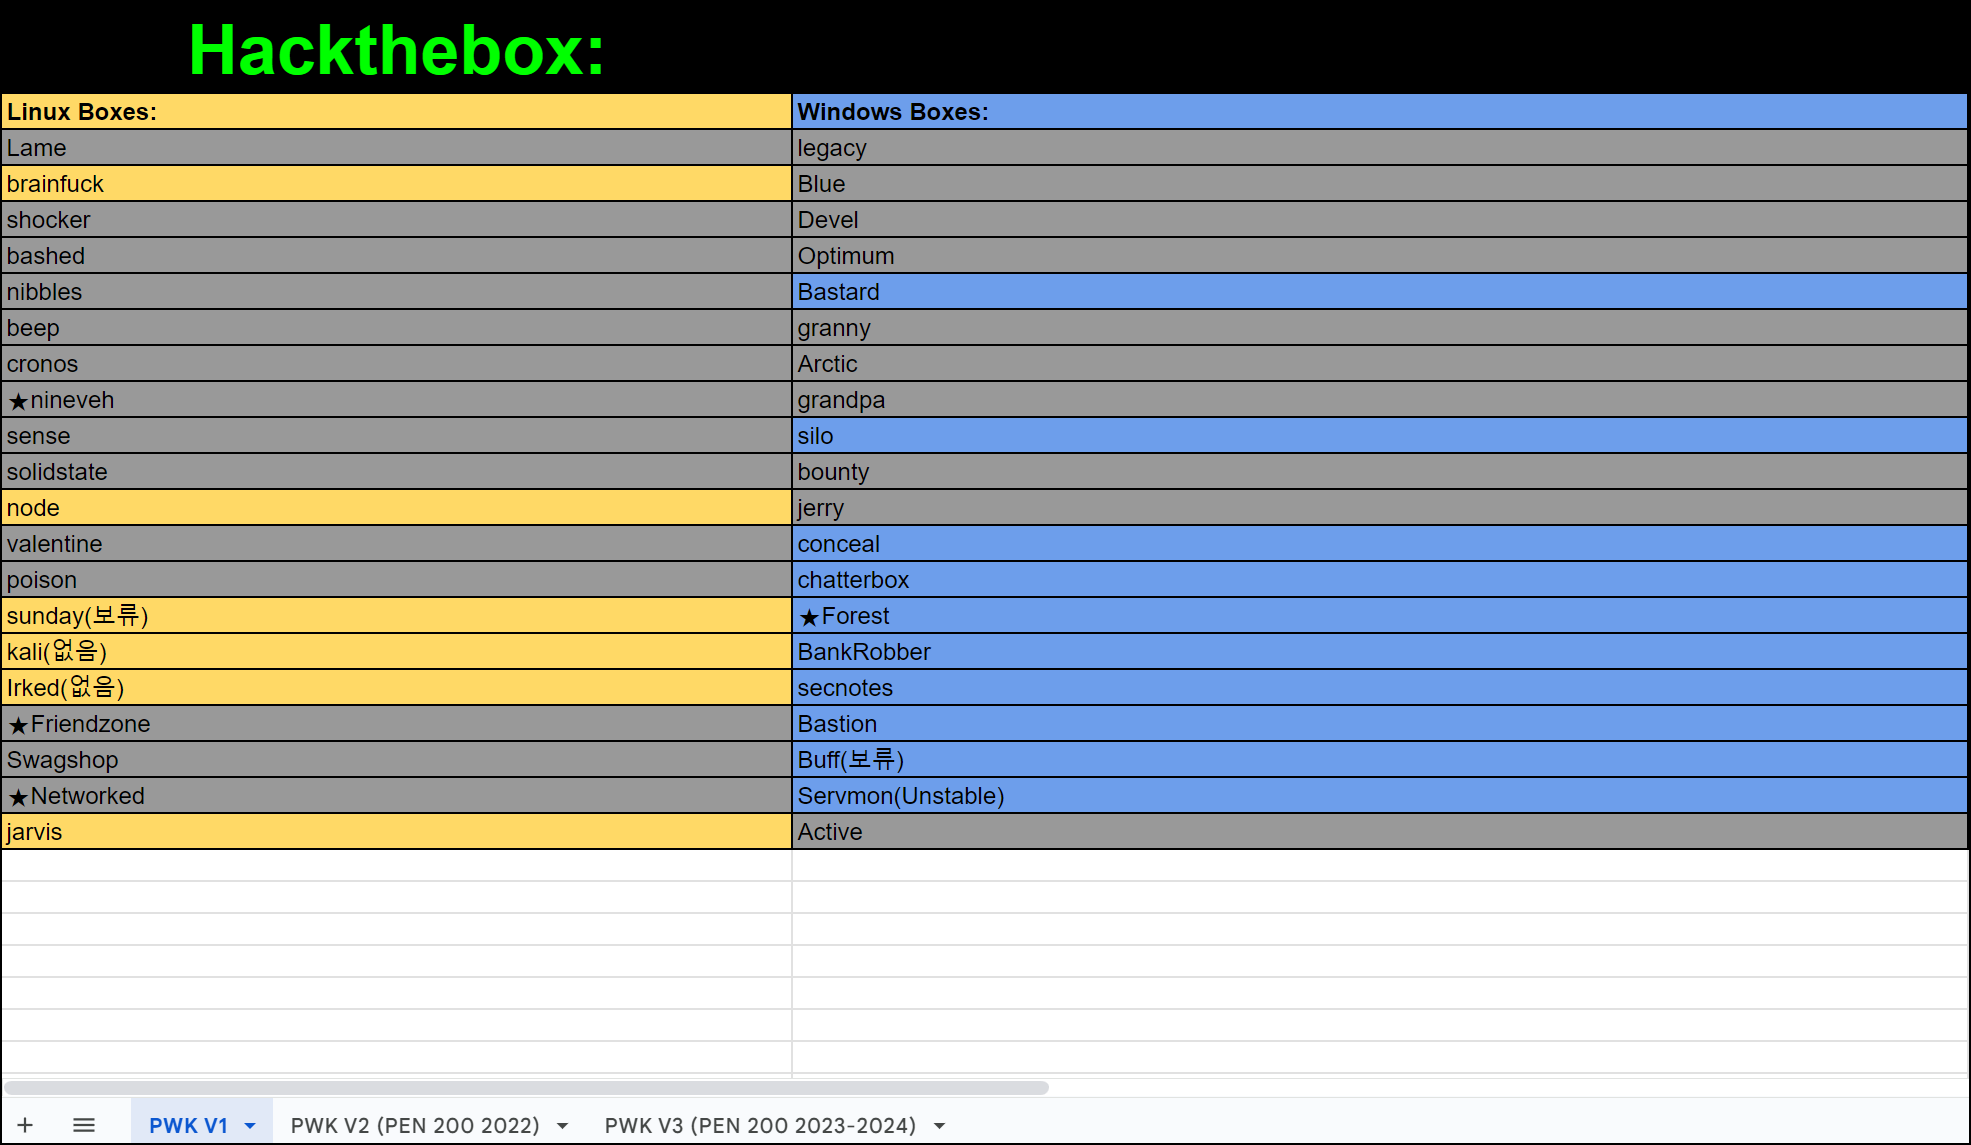
Task: Click the Bastard cell
Action: [1380, 292]
